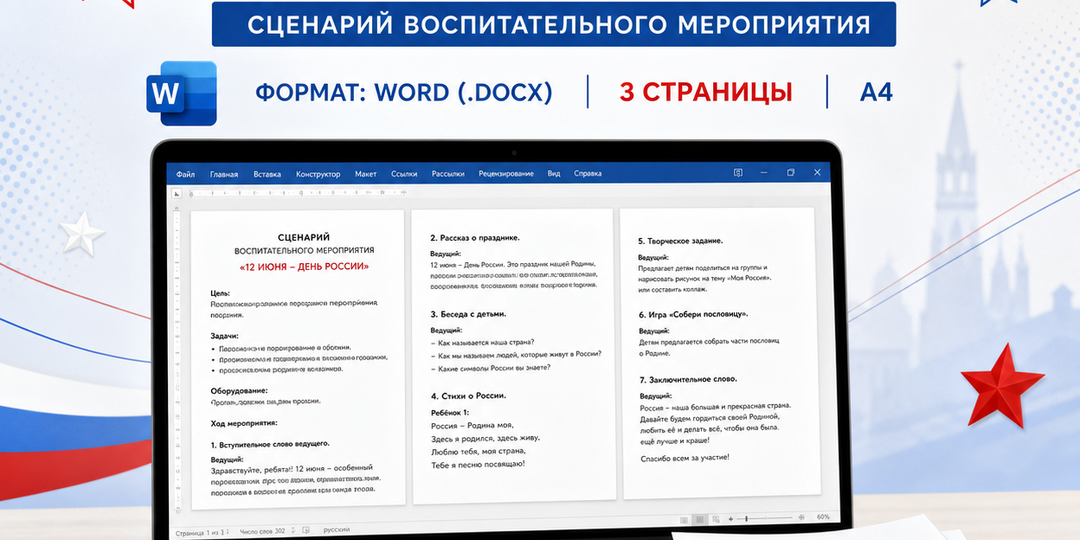Close the Word window

817,173
